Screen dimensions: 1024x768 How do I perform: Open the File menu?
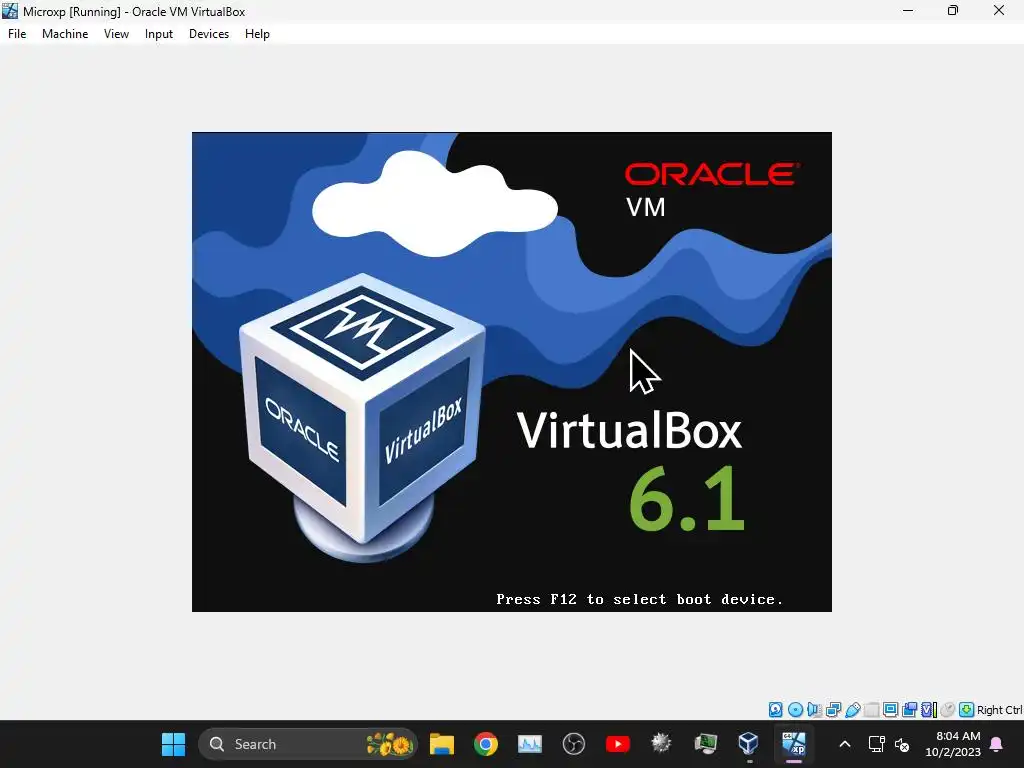tap(17, 34)
